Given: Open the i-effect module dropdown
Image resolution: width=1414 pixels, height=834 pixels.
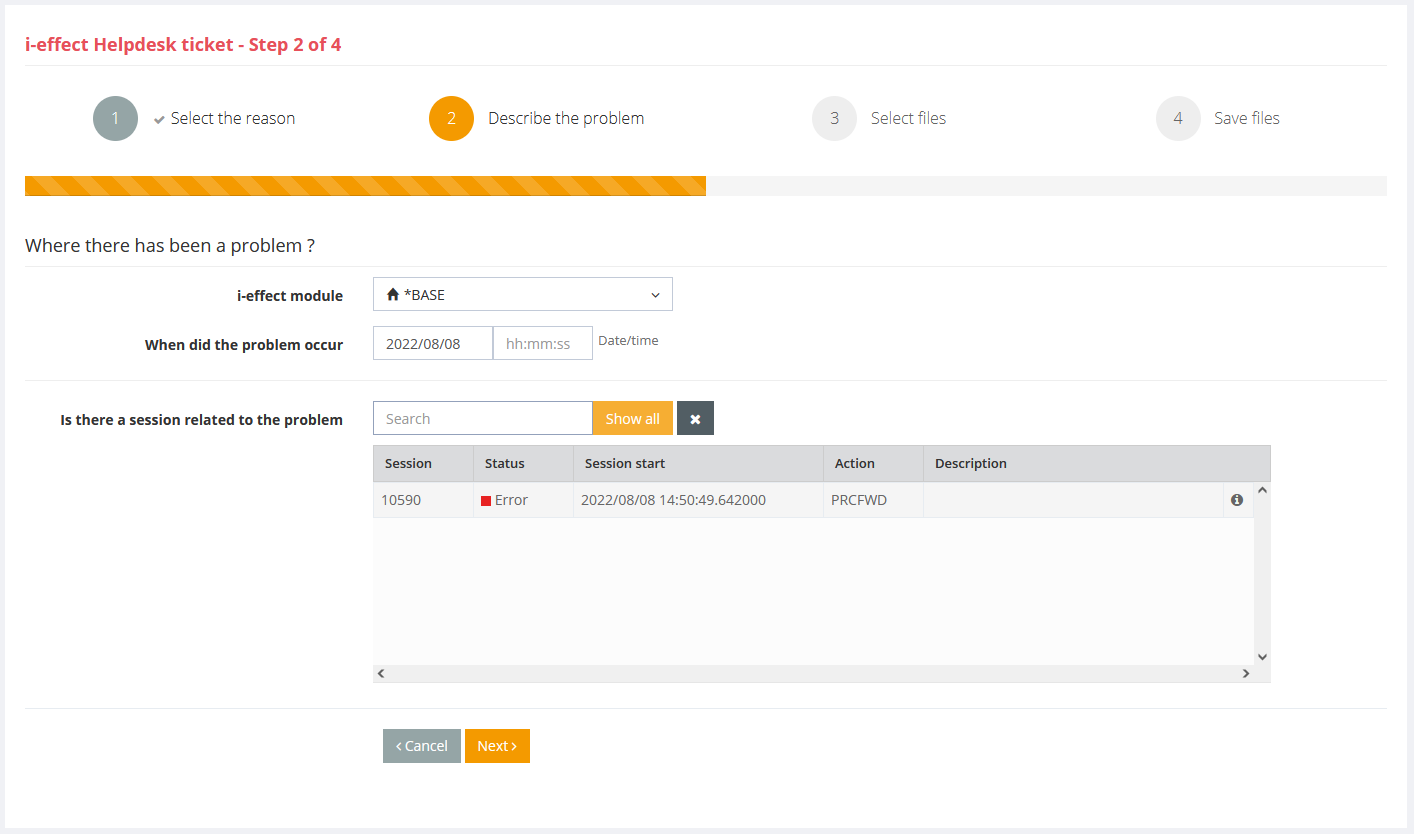Looking at the screenshot, I should [x=522, y=295].
